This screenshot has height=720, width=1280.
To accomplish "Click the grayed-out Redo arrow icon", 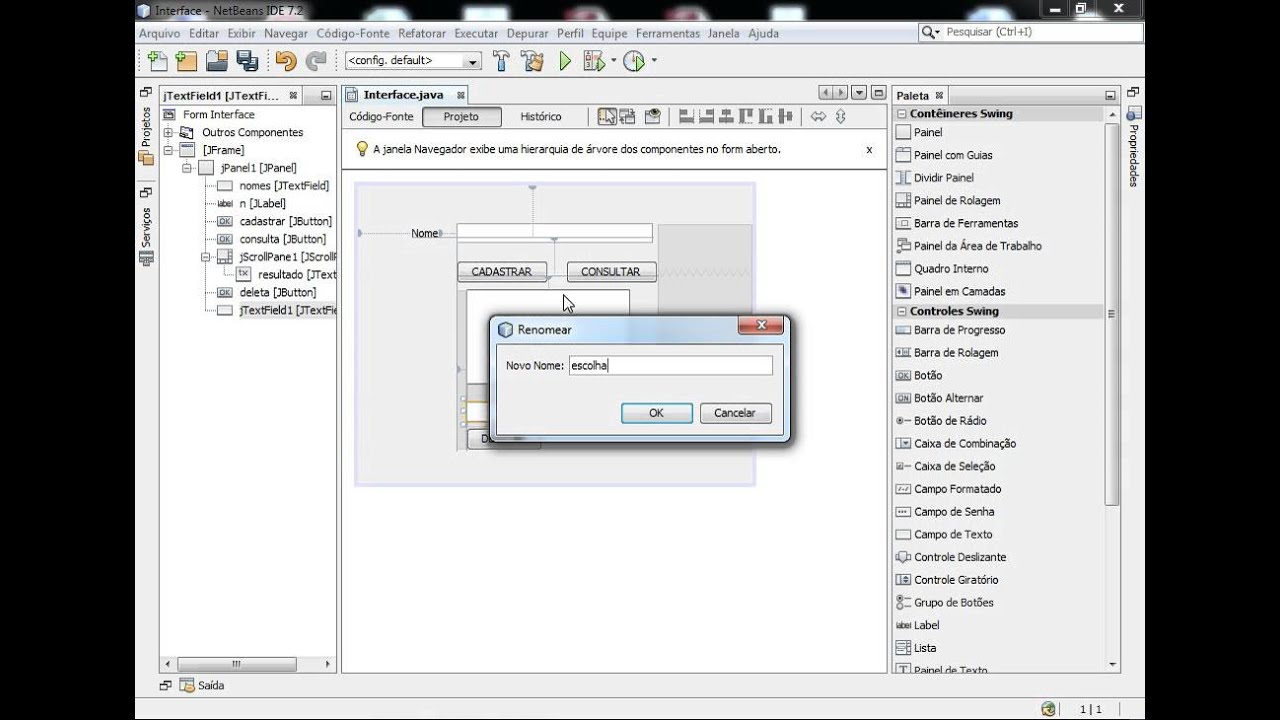I will [x=316, y=61].
